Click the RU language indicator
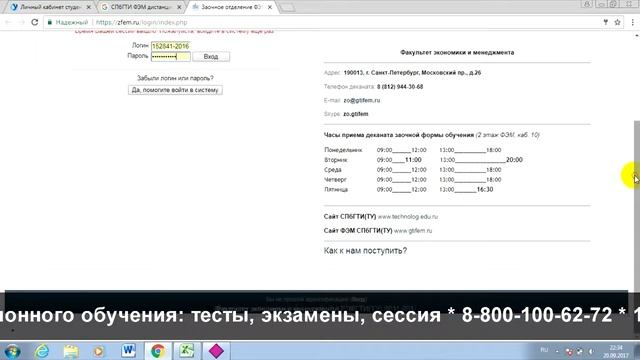Viewport: 640px width, 360px height. 544,350
